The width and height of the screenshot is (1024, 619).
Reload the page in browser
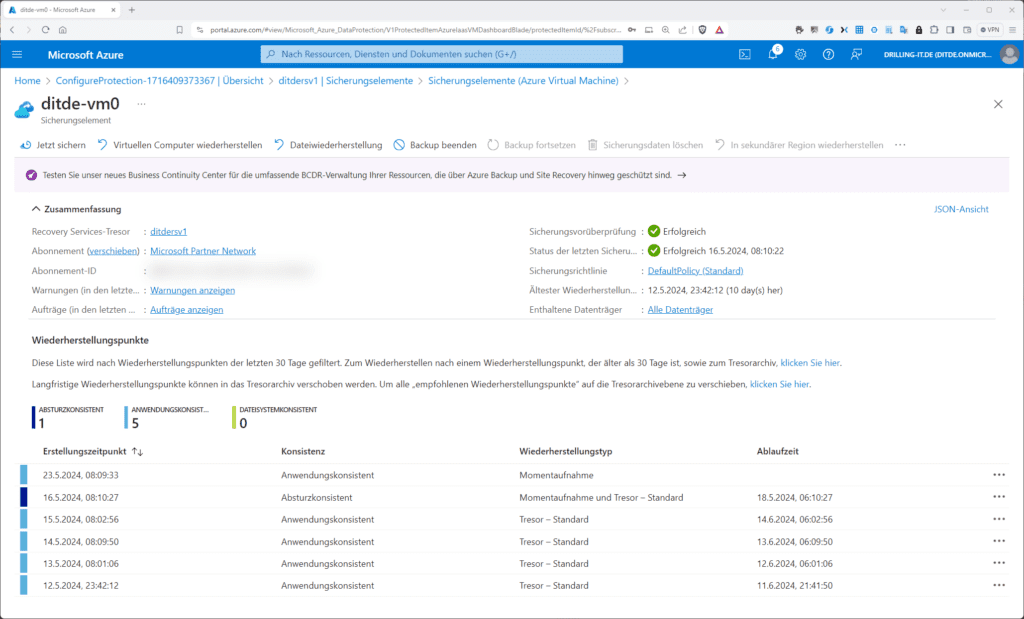click(45, 29)
